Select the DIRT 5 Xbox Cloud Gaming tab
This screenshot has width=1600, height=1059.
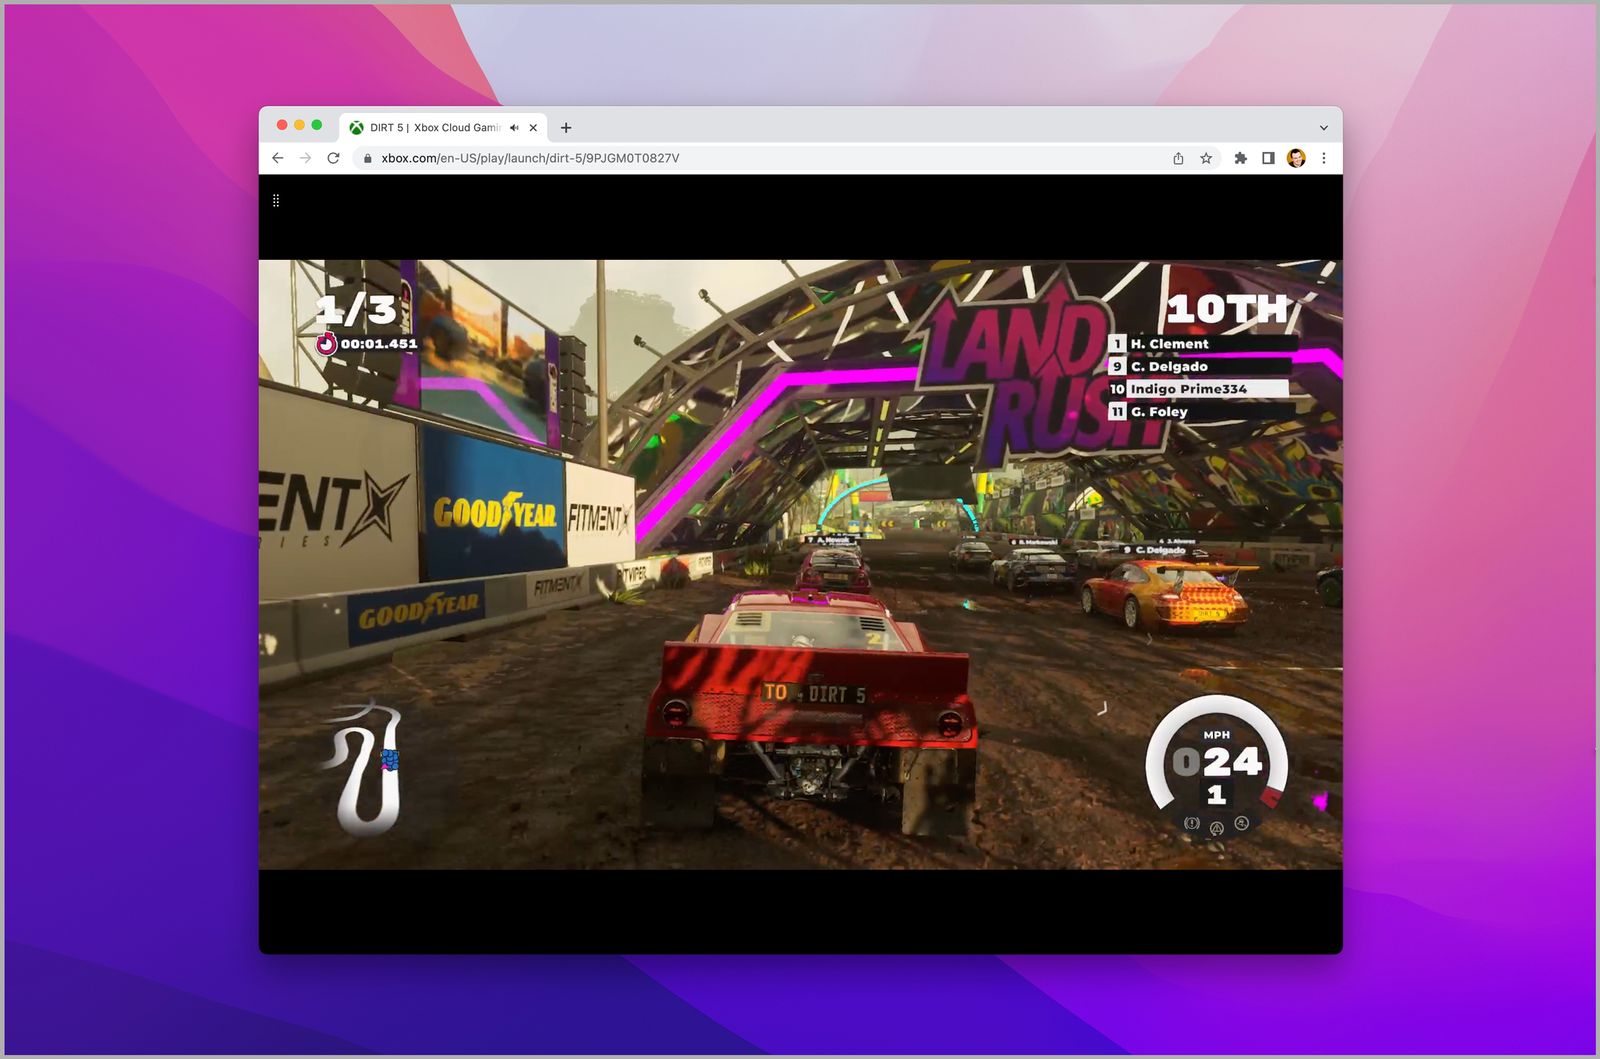pos(444,128)
